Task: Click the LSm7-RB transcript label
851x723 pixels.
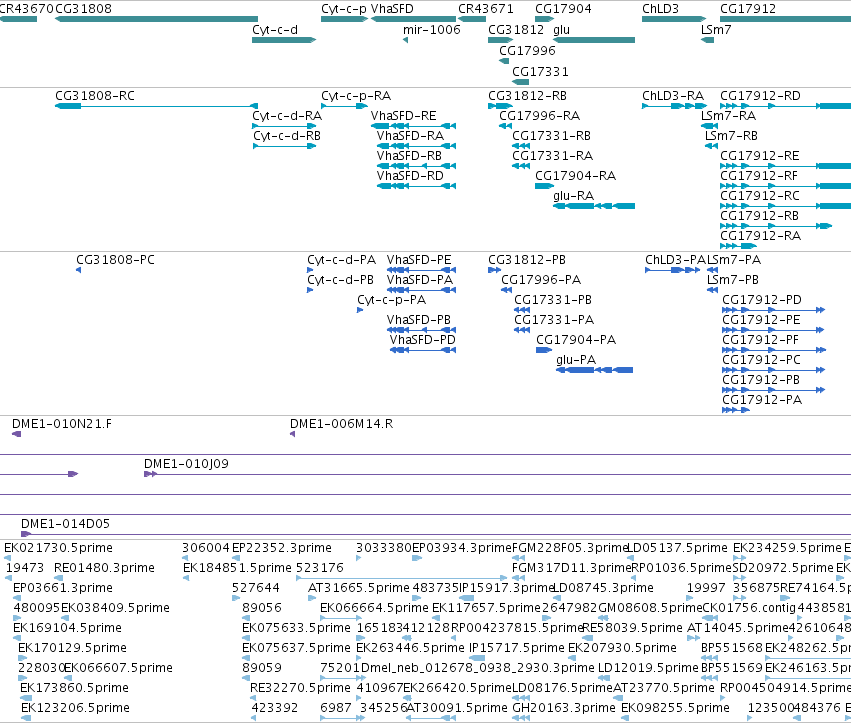Action: pyautogui.click(x=731, y=136)
